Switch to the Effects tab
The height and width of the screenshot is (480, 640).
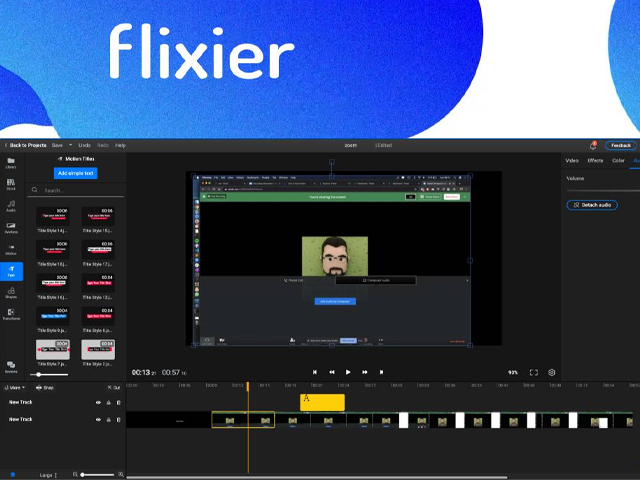(595, 160)
